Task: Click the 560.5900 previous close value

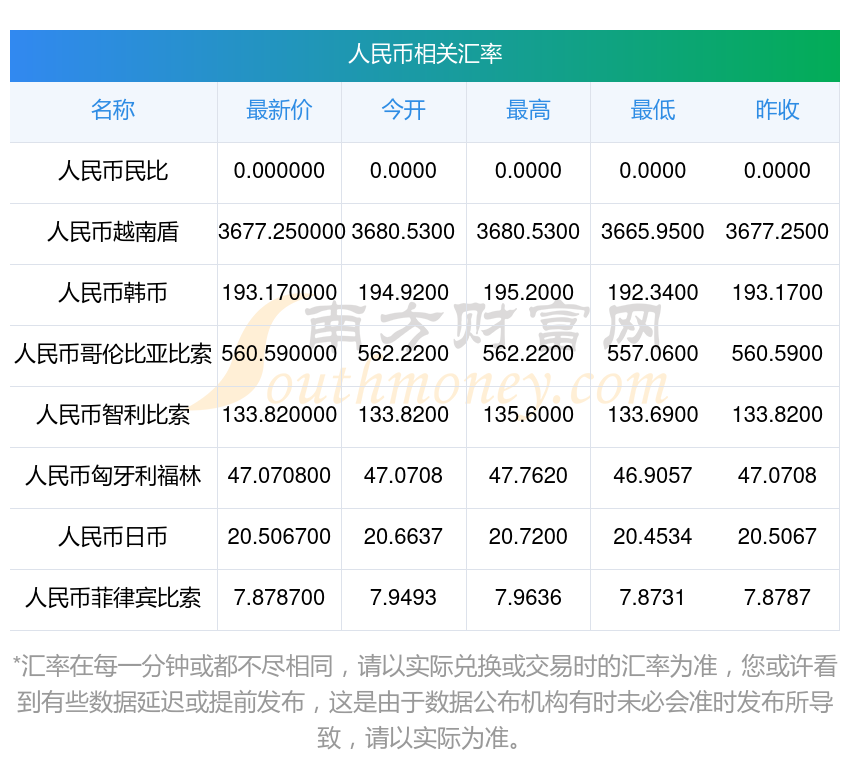Action: [777, 353]
